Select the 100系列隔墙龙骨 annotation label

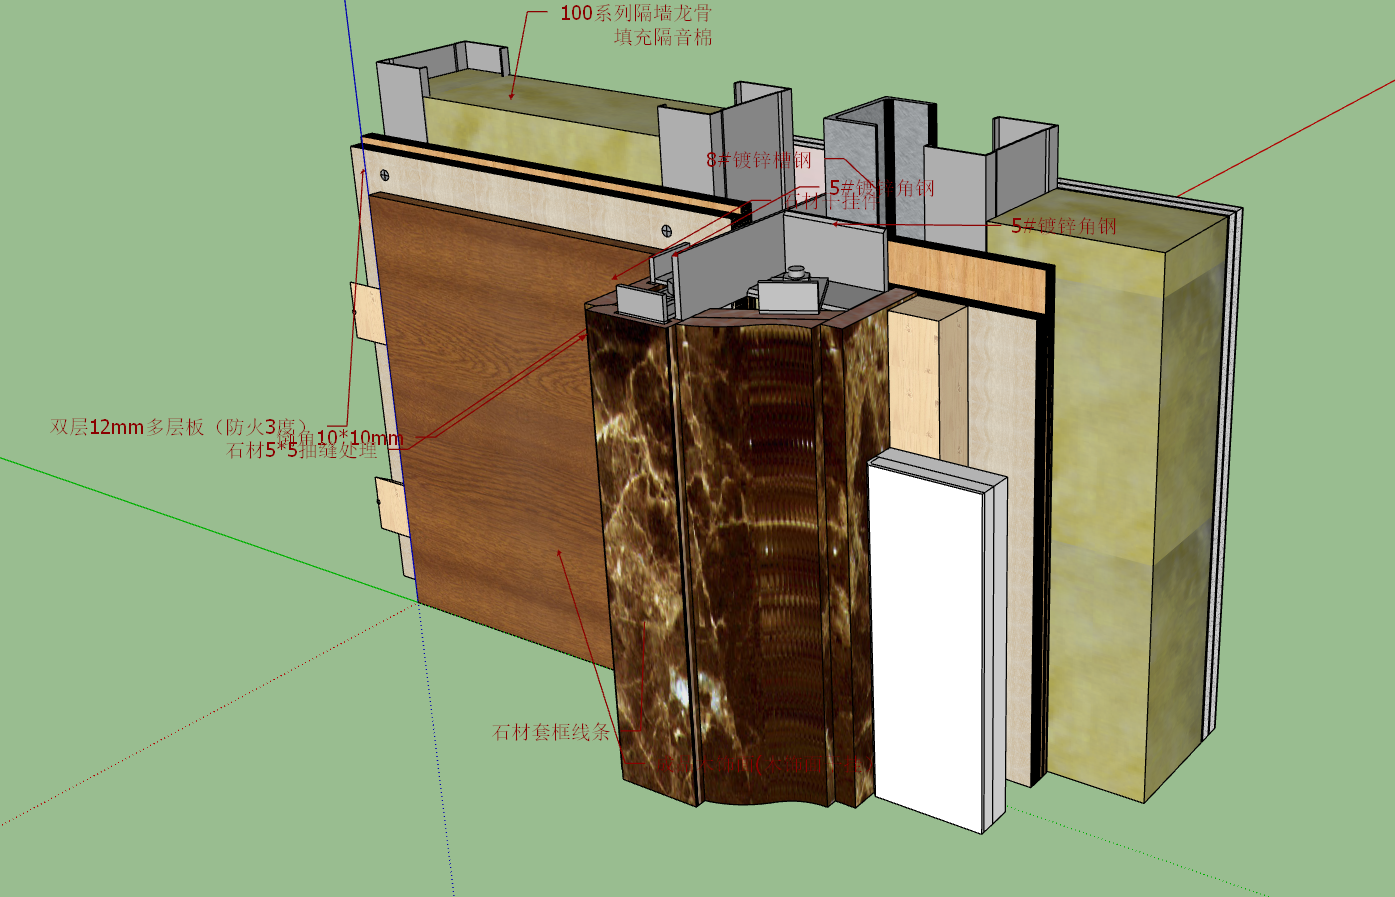point(636,13)
